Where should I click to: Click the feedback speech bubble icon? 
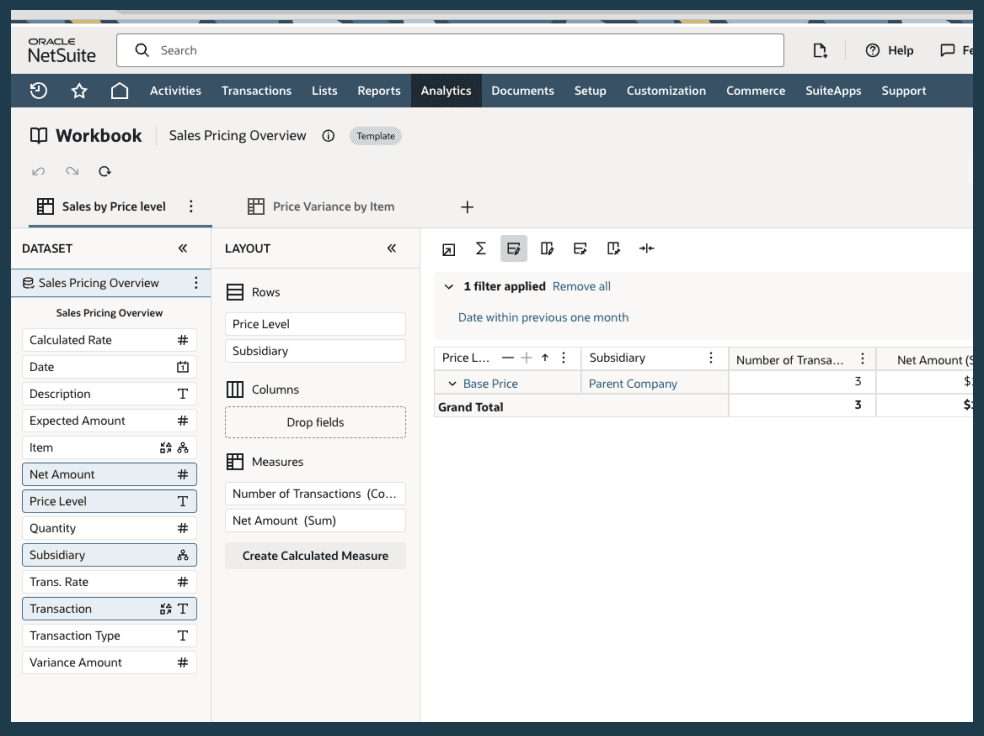point(948,50)
